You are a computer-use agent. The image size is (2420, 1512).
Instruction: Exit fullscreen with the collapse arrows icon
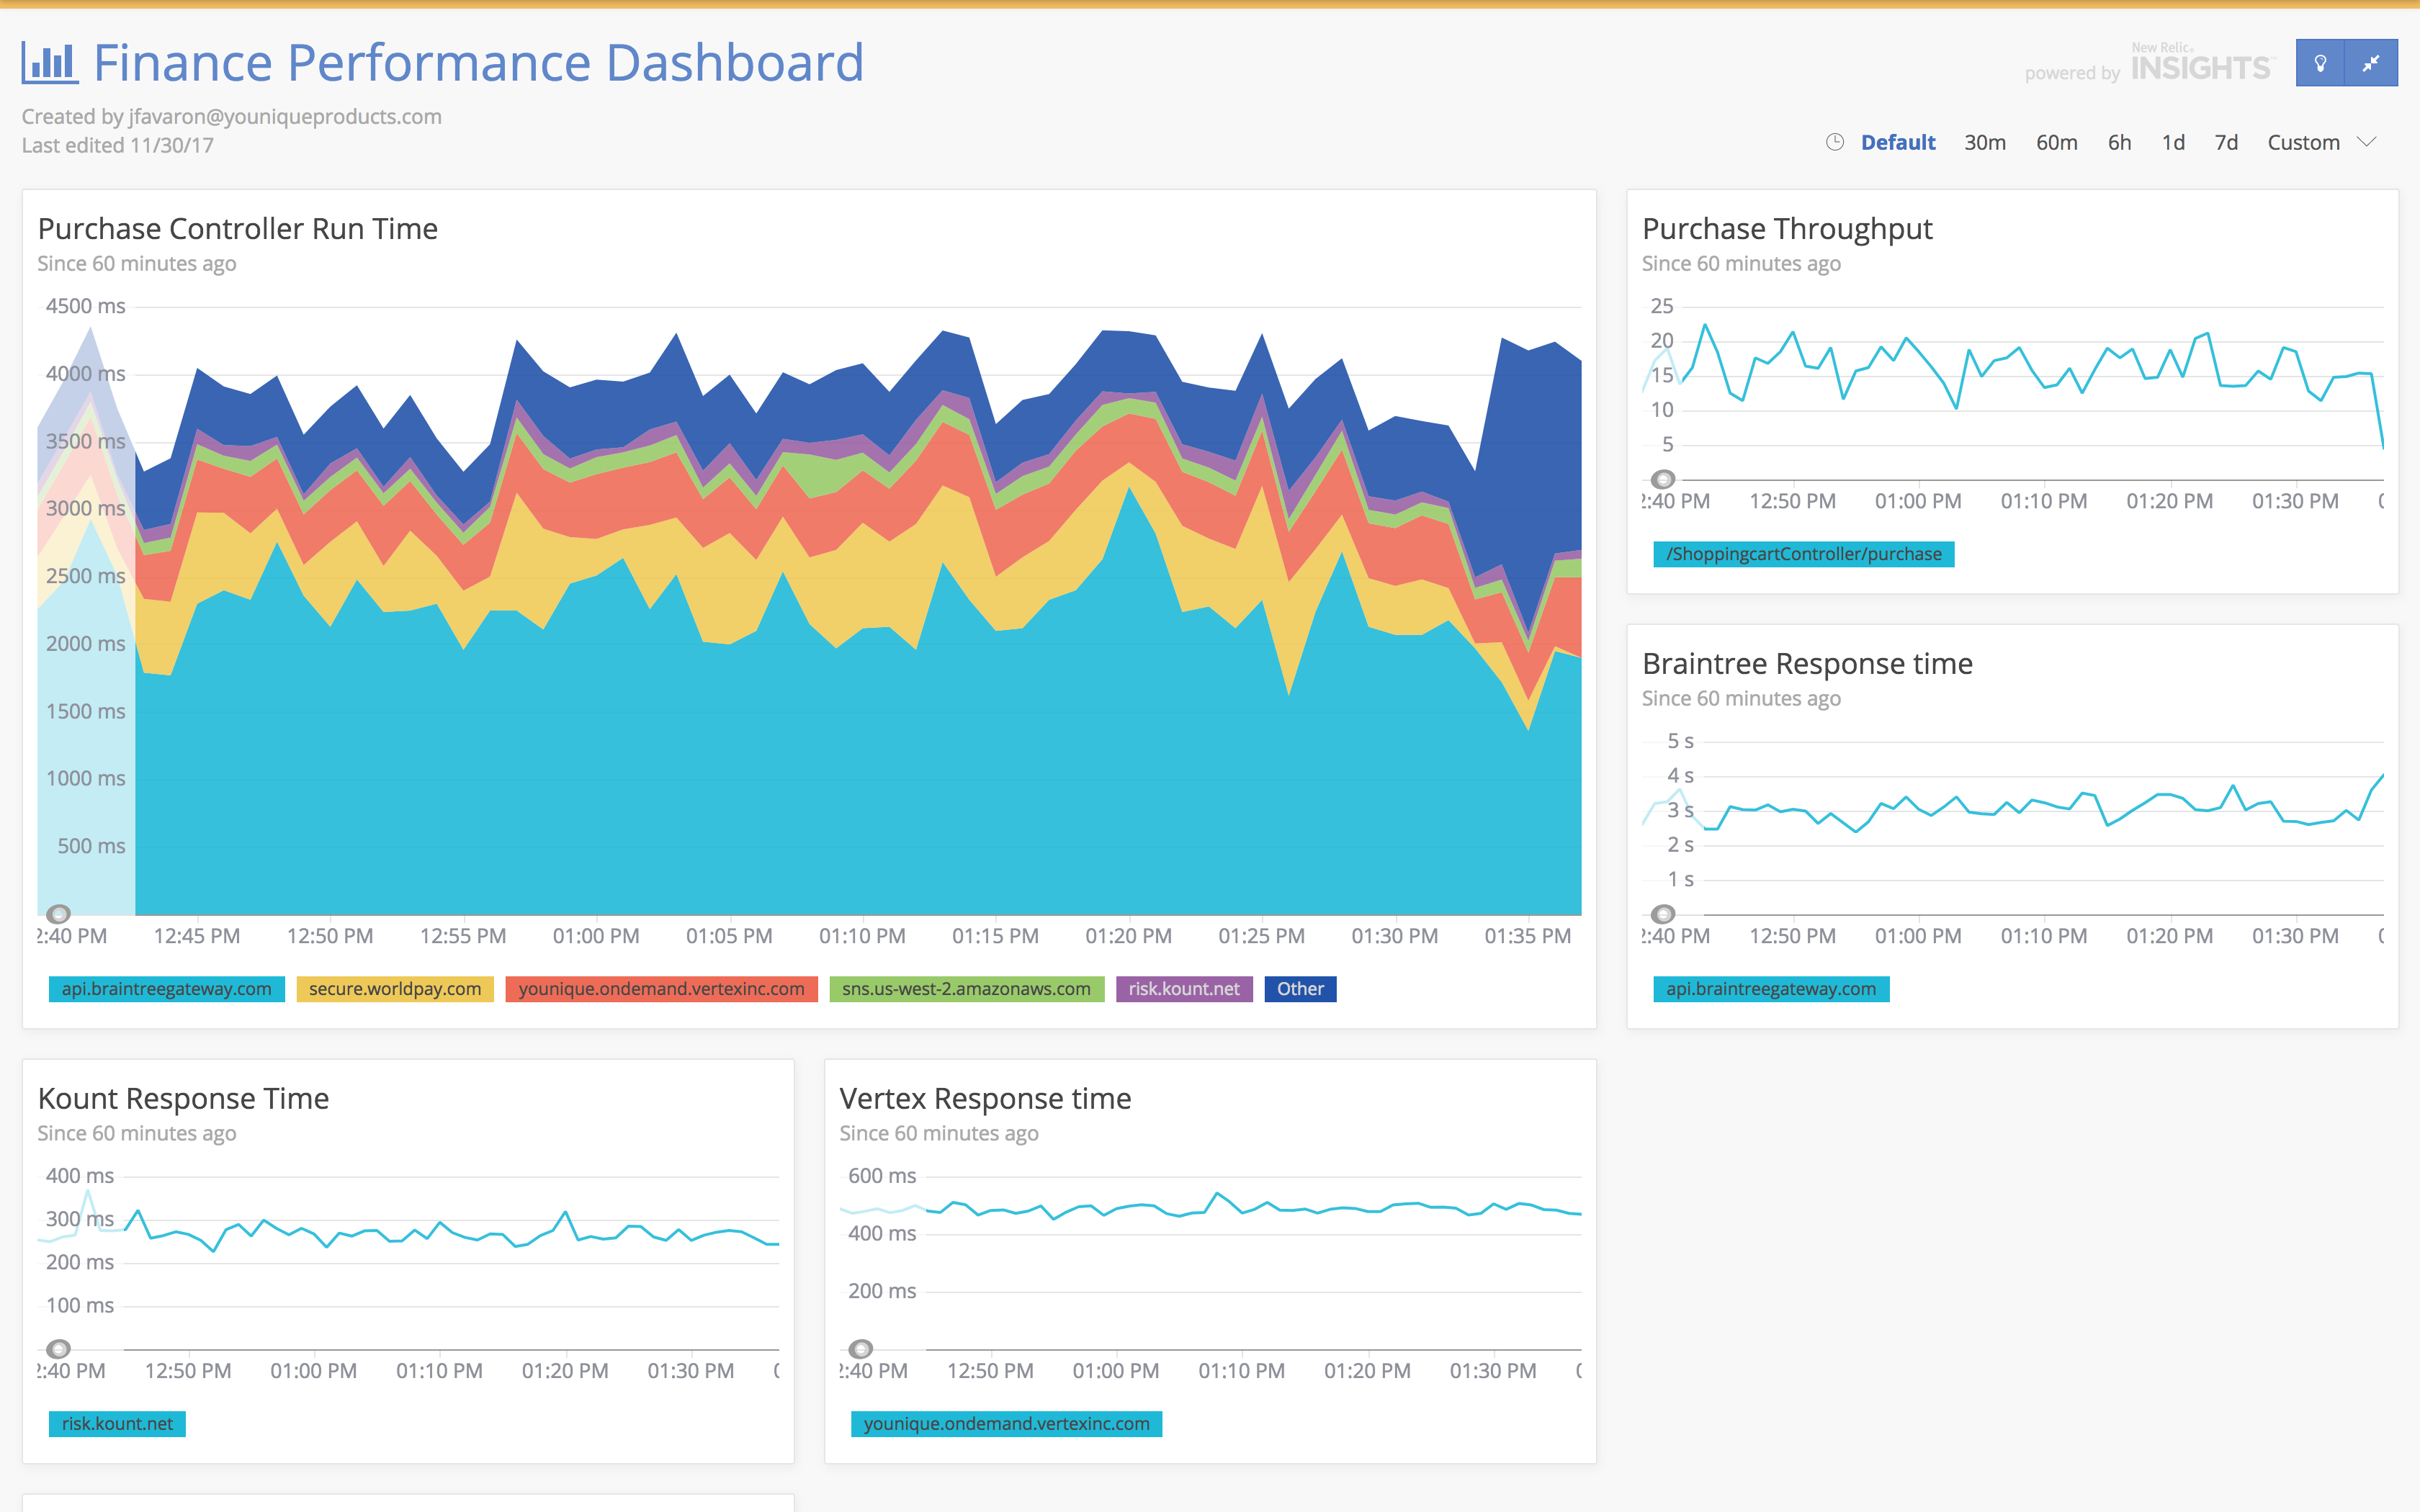pos(2371,63)
